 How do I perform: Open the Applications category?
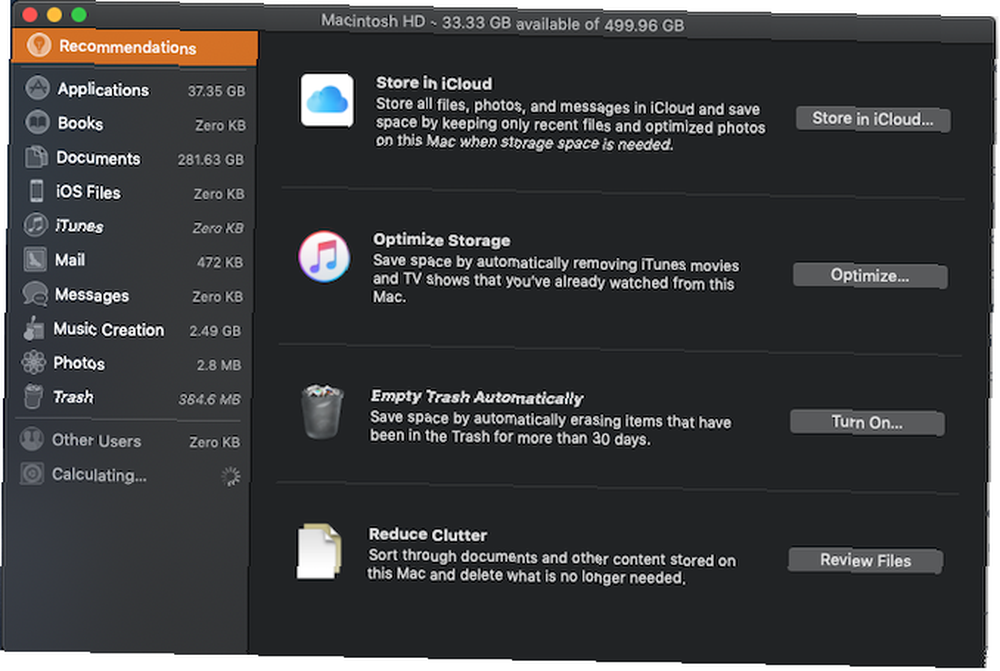coord(133,89)
